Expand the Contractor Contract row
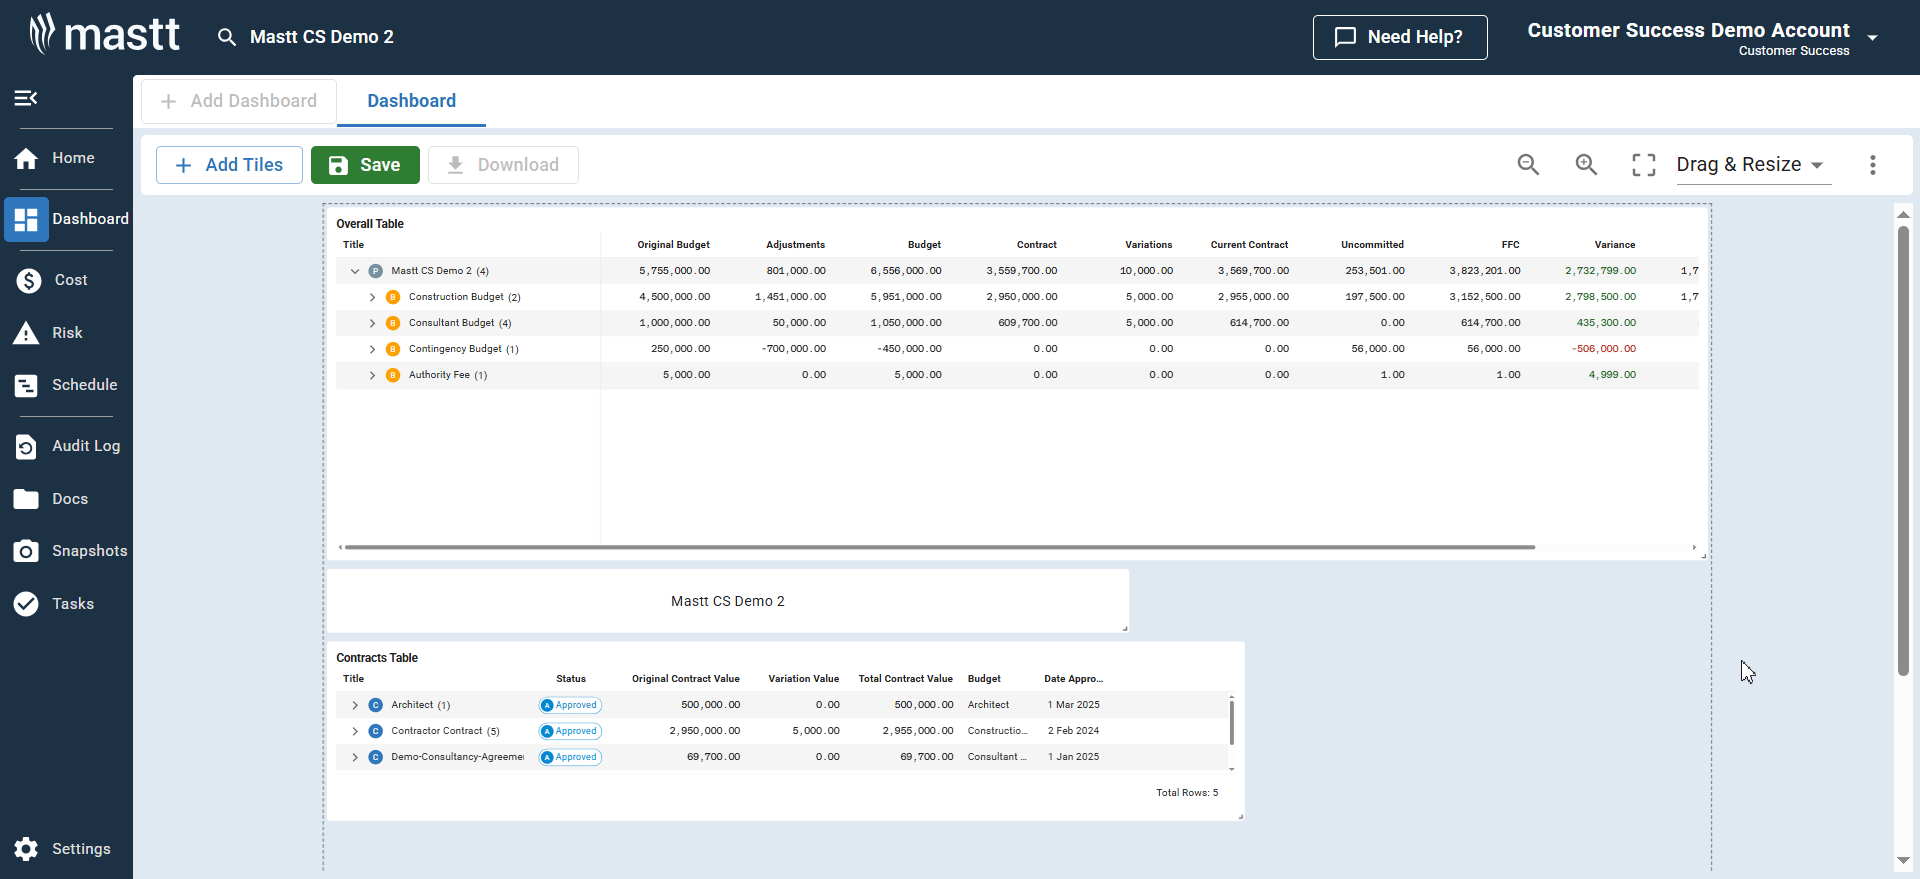The image size is (1920, 879). click(355, 731)
